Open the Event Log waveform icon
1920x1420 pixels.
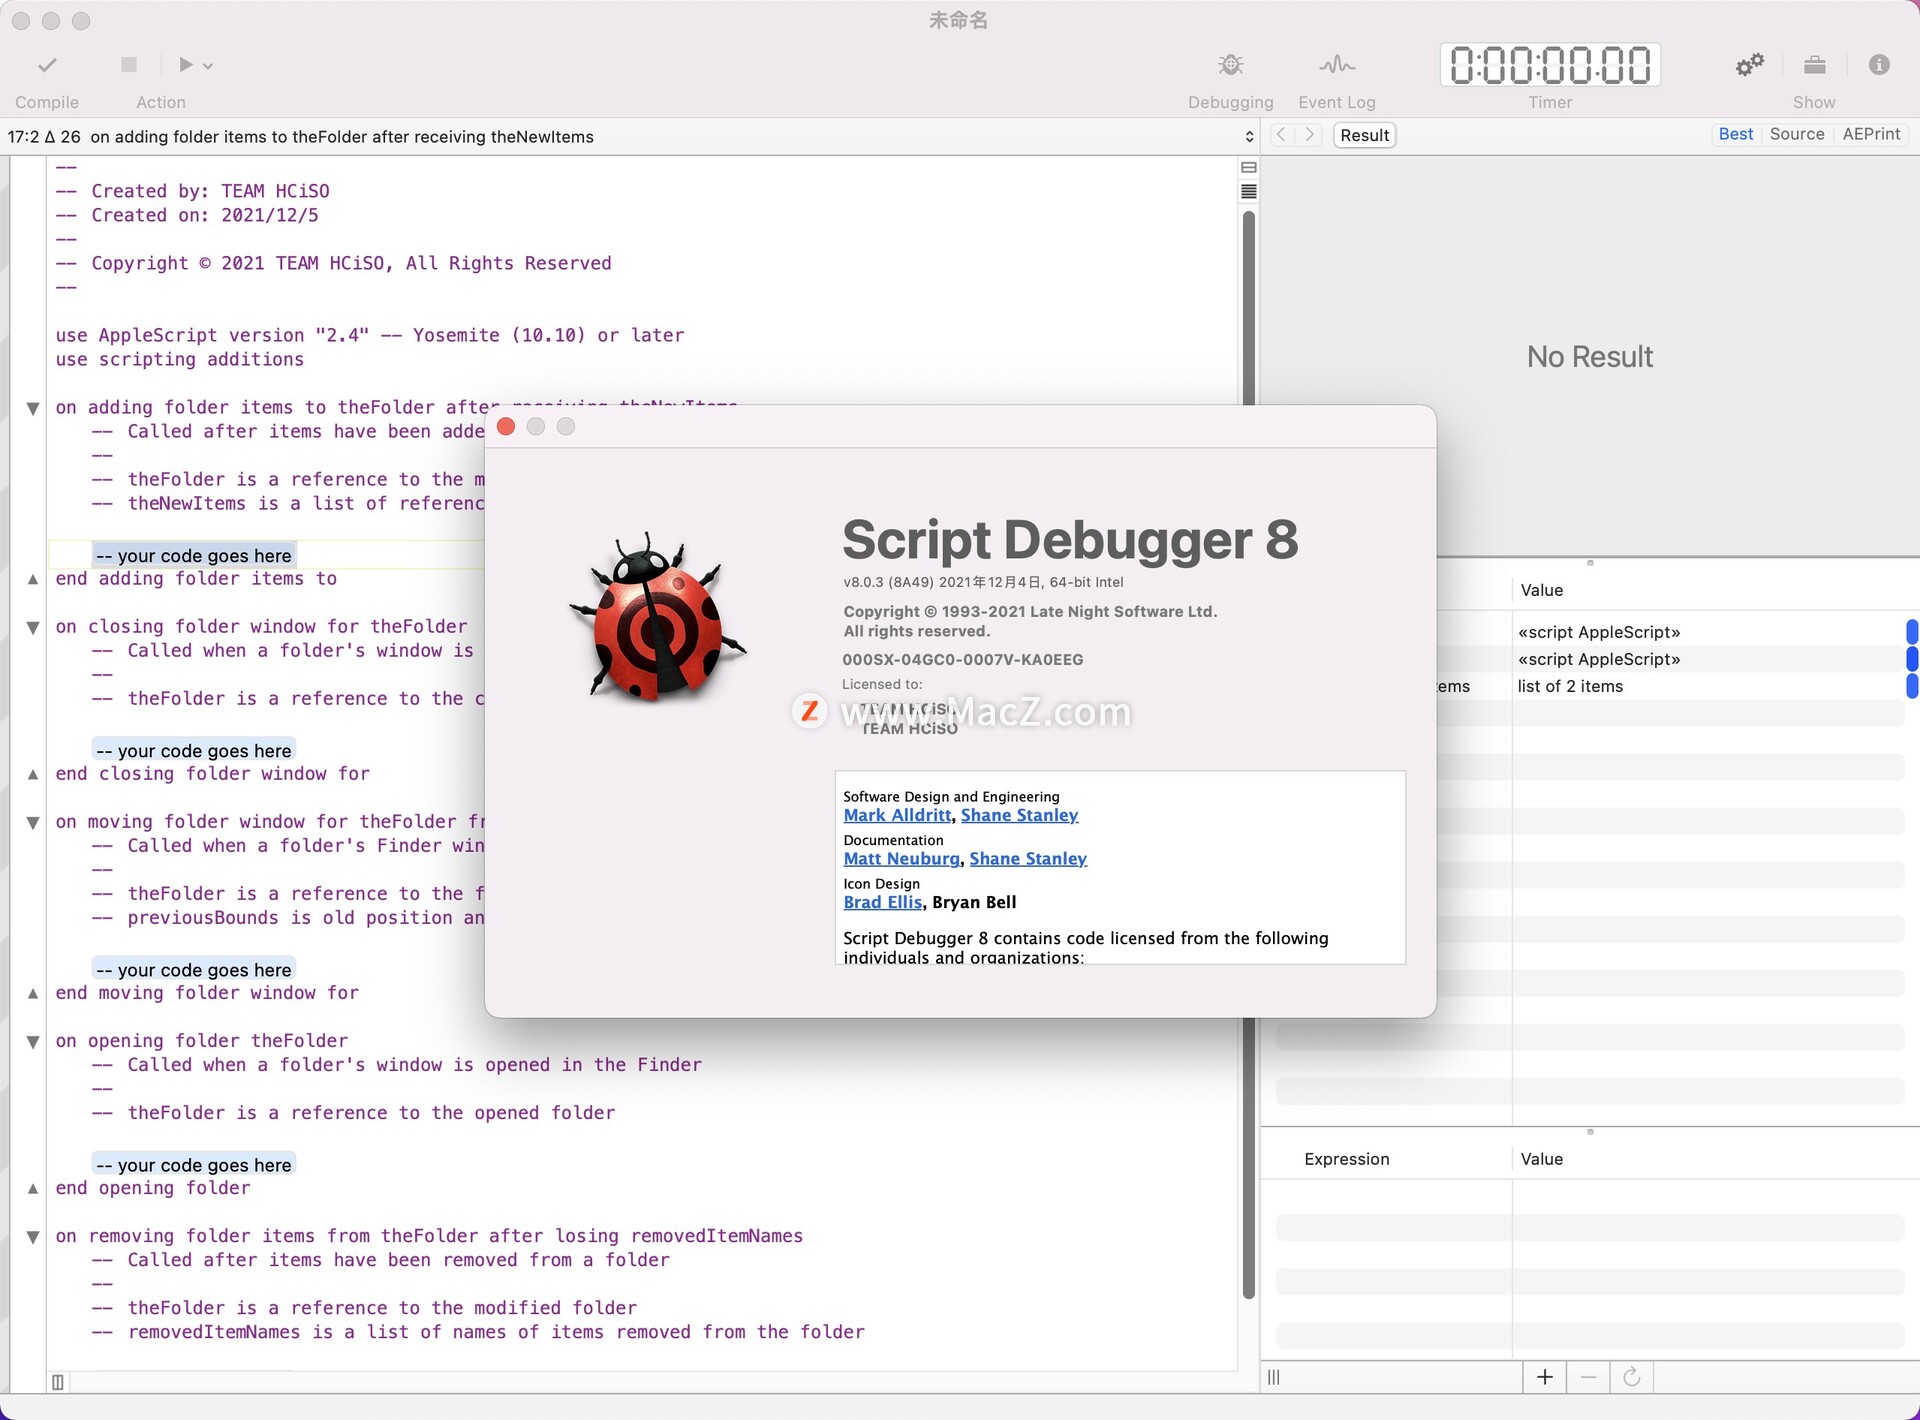[x=1337, y=65]
